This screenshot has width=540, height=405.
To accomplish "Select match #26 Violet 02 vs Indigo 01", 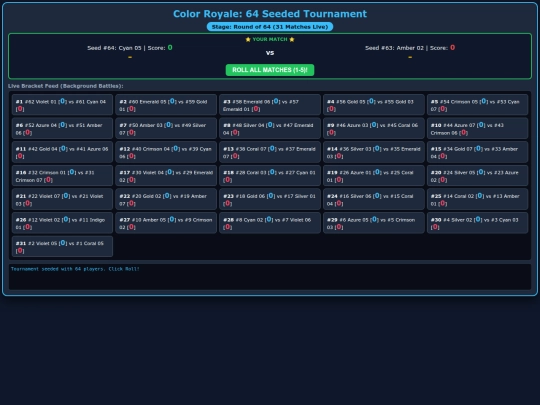I will [x=62, y=223].
